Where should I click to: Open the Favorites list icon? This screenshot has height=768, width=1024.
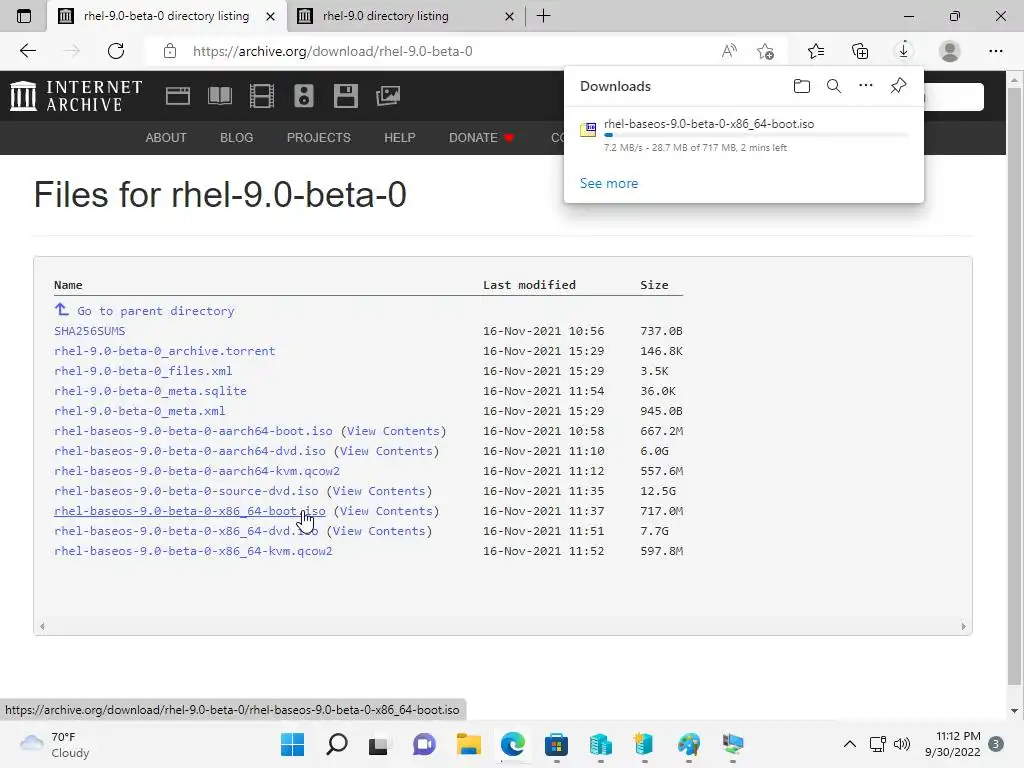816,51
